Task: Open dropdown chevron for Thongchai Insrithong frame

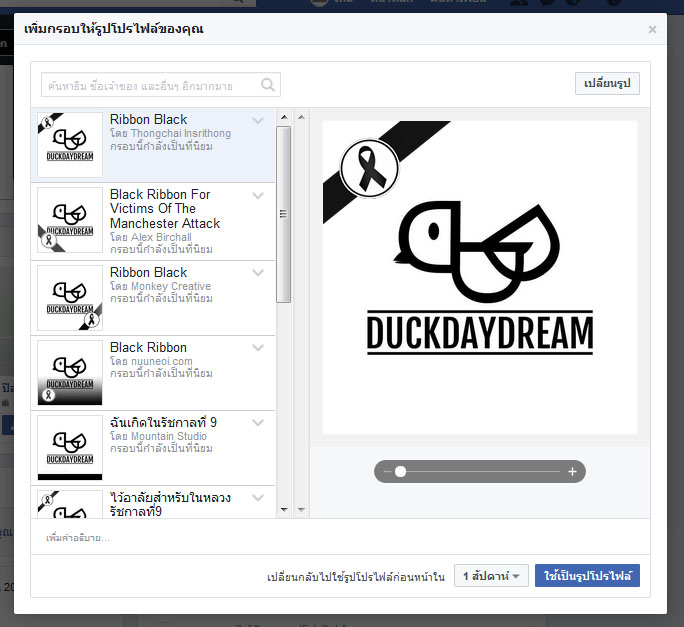Action: coord(258,120)
